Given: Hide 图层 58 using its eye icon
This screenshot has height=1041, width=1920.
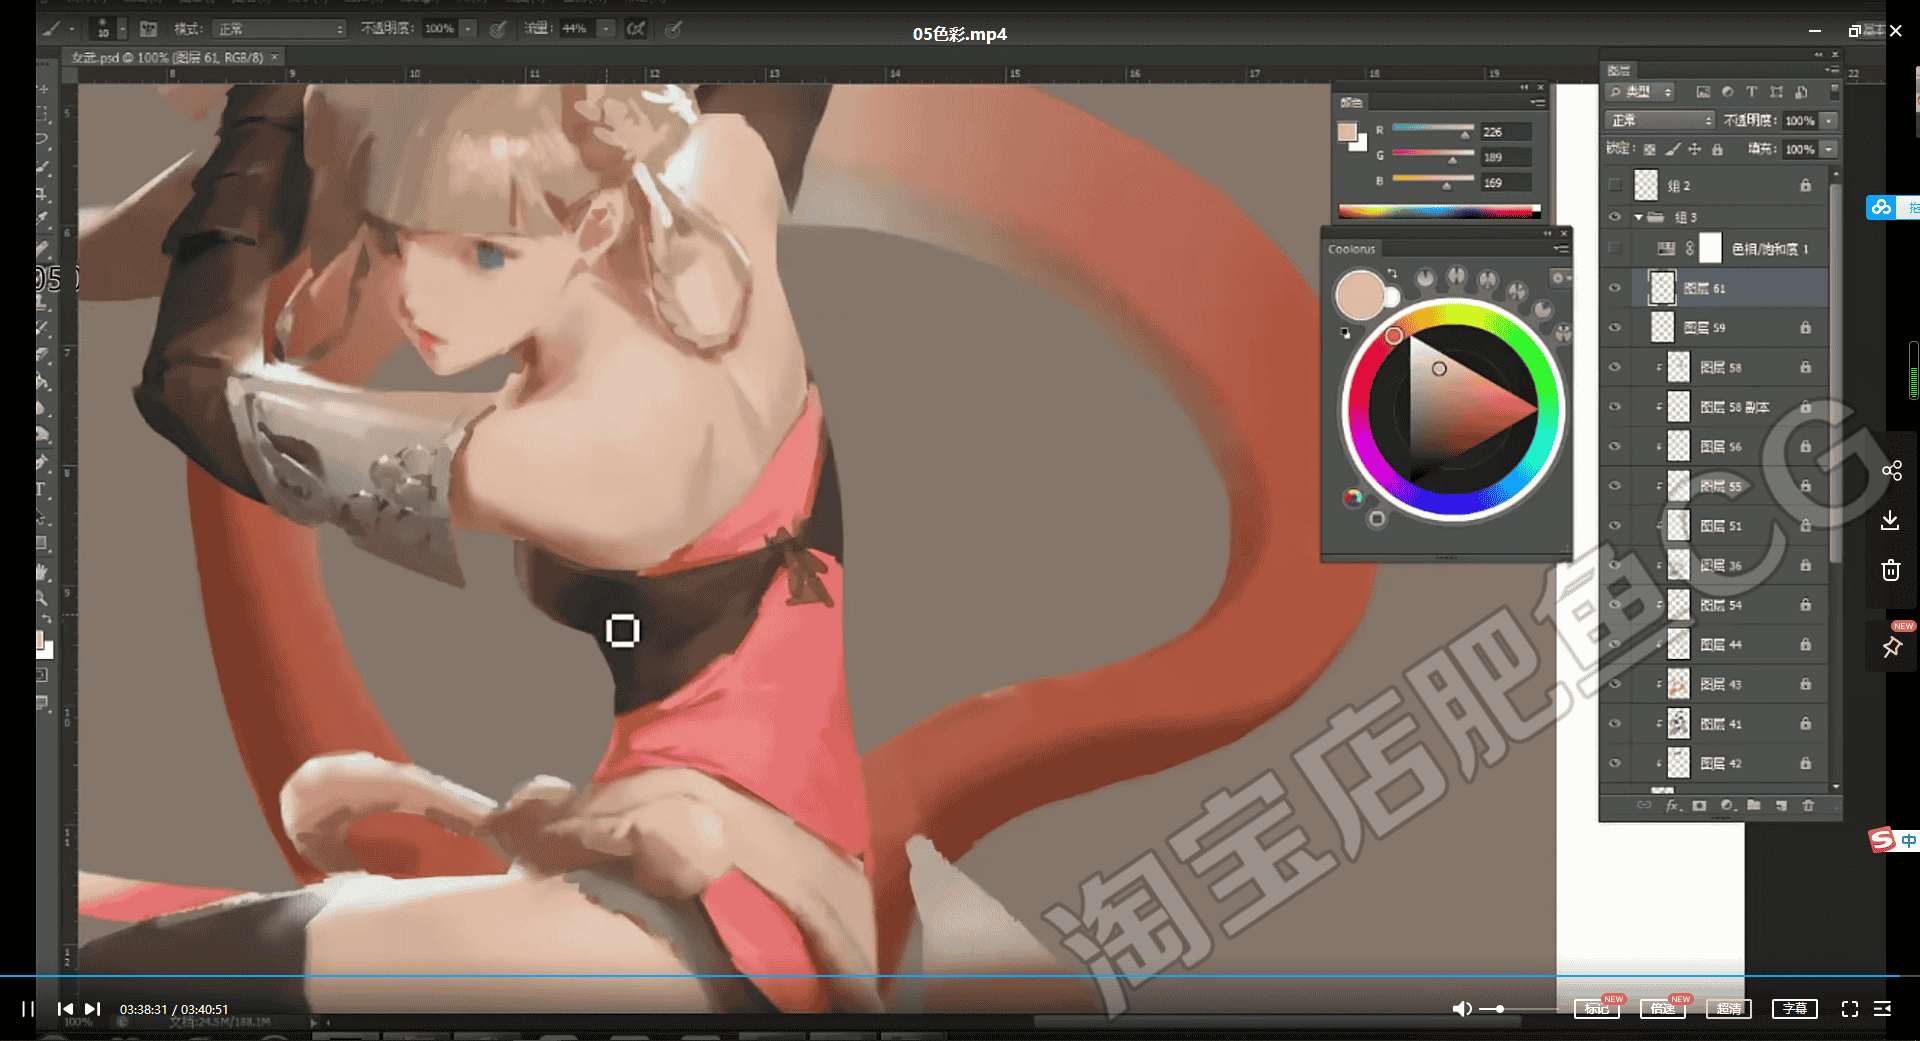Looking at the screenshot, I should point(1614,367).
